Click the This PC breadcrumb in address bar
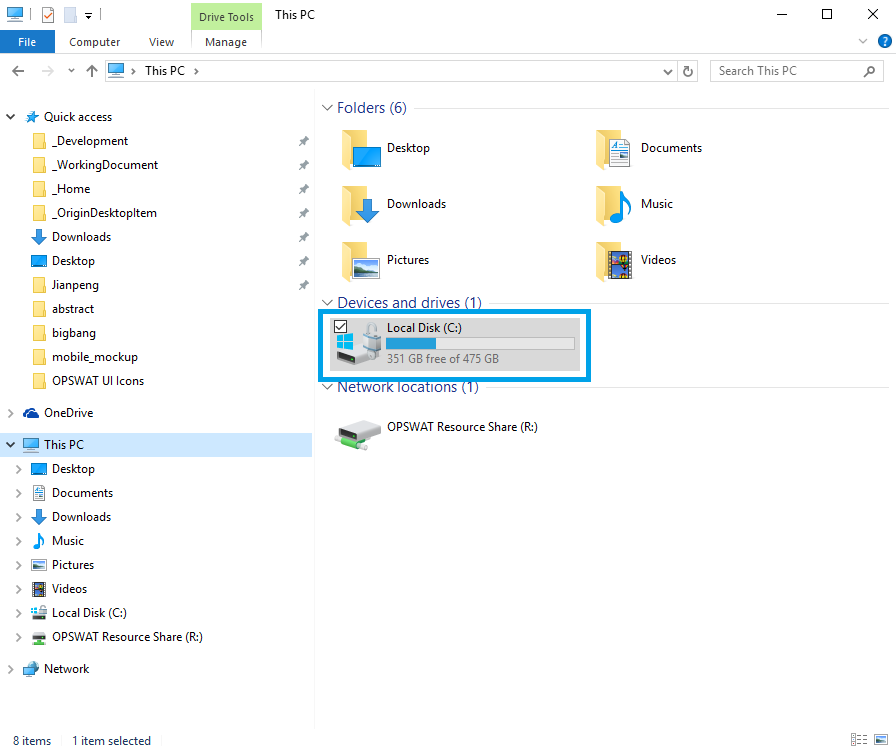This screenshot has width=896, height=752. [165, 71]
